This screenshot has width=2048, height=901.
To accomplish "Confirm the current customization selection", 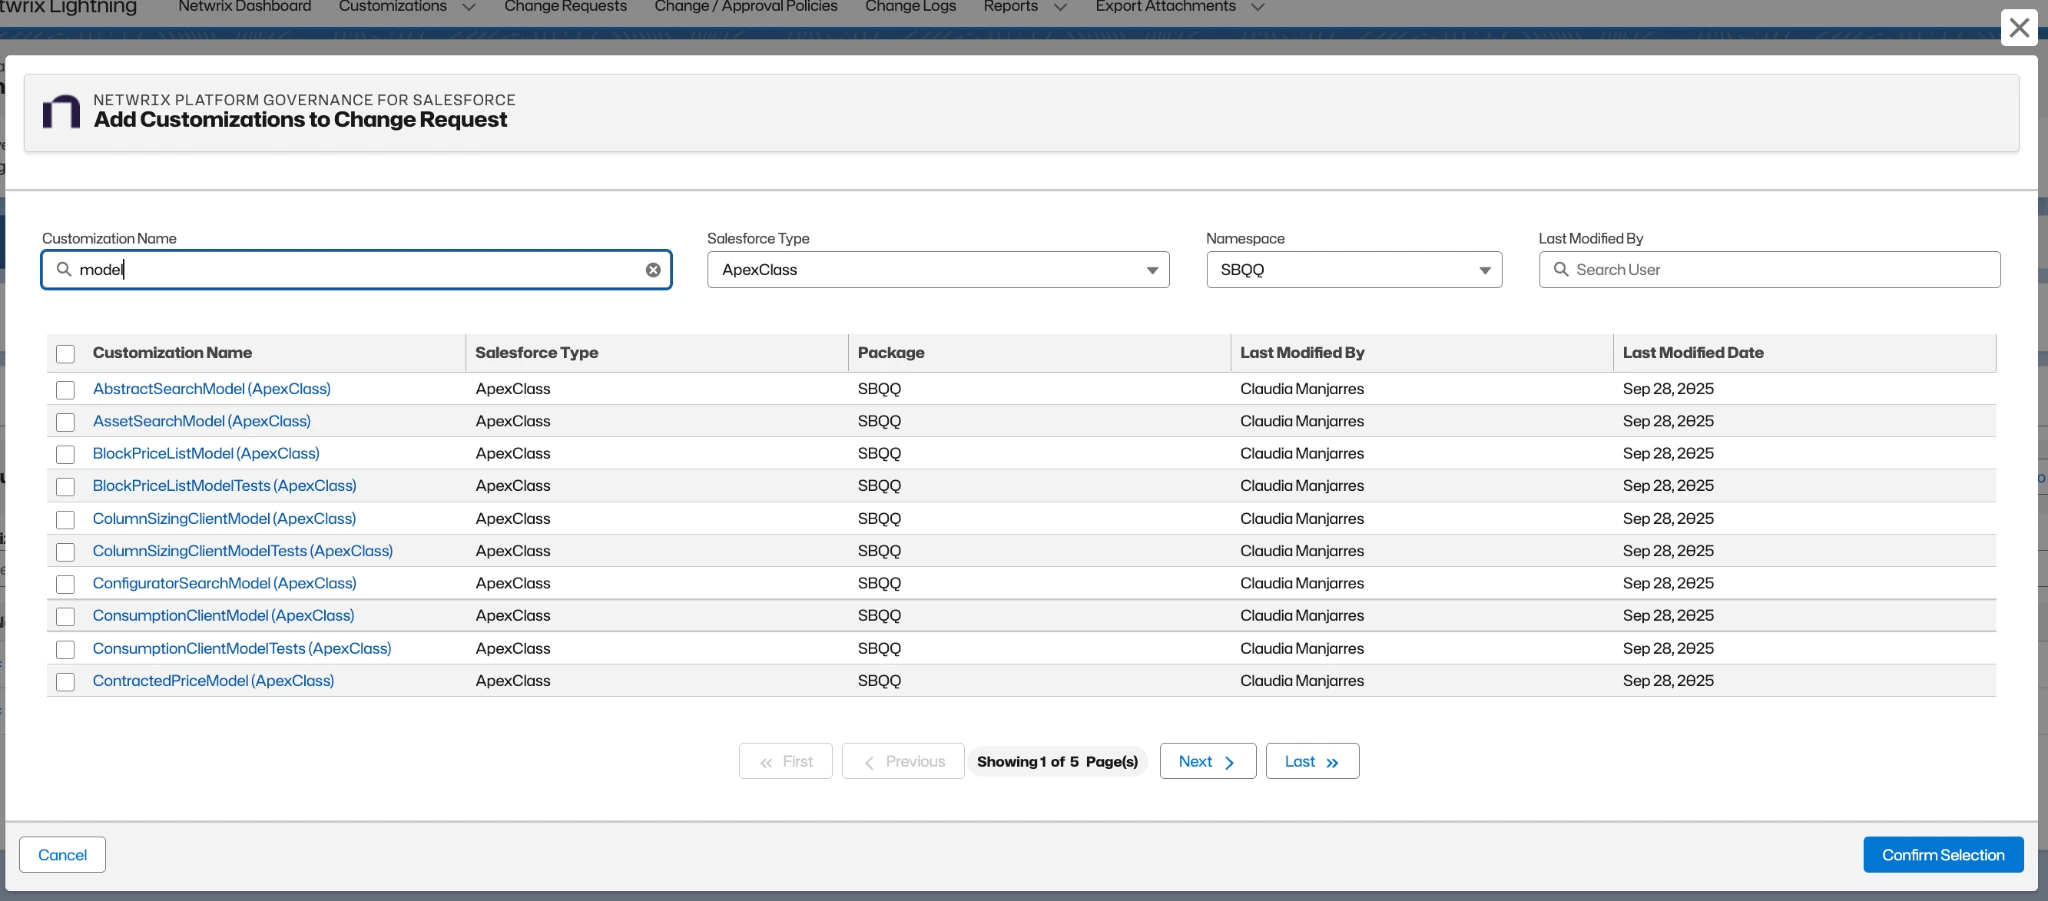I will pos(1941,854).
